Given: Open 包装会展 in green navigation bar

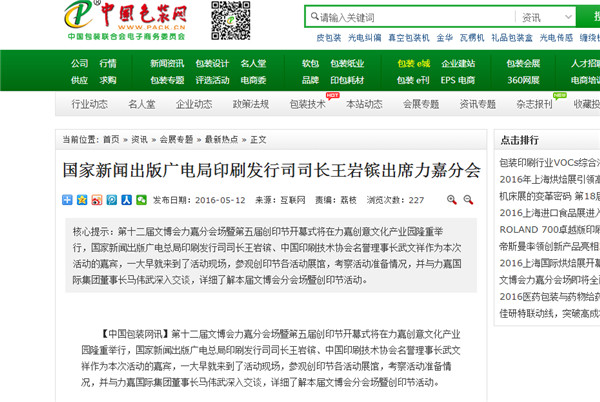Looking at the screenshot, I should [523, 63].
